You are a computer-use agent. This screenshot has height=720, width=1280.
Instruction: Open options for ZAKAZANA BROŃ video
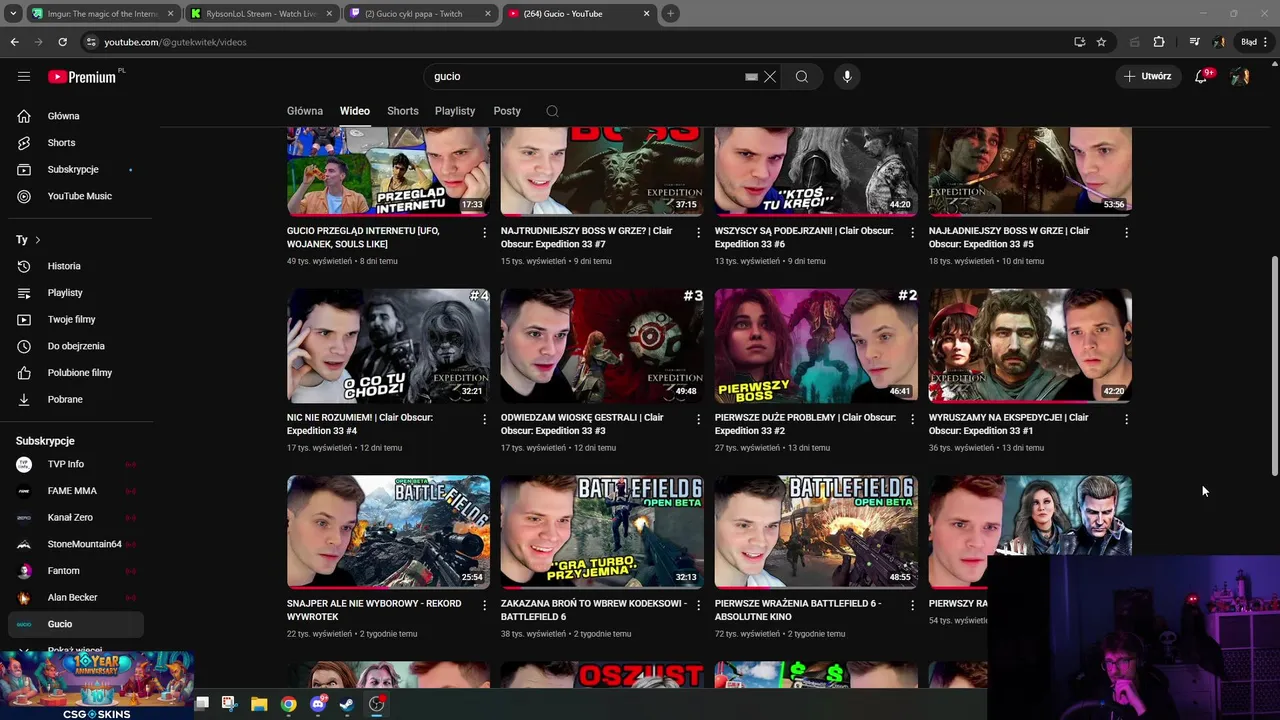pyautogui.click(x=698, y=605)
